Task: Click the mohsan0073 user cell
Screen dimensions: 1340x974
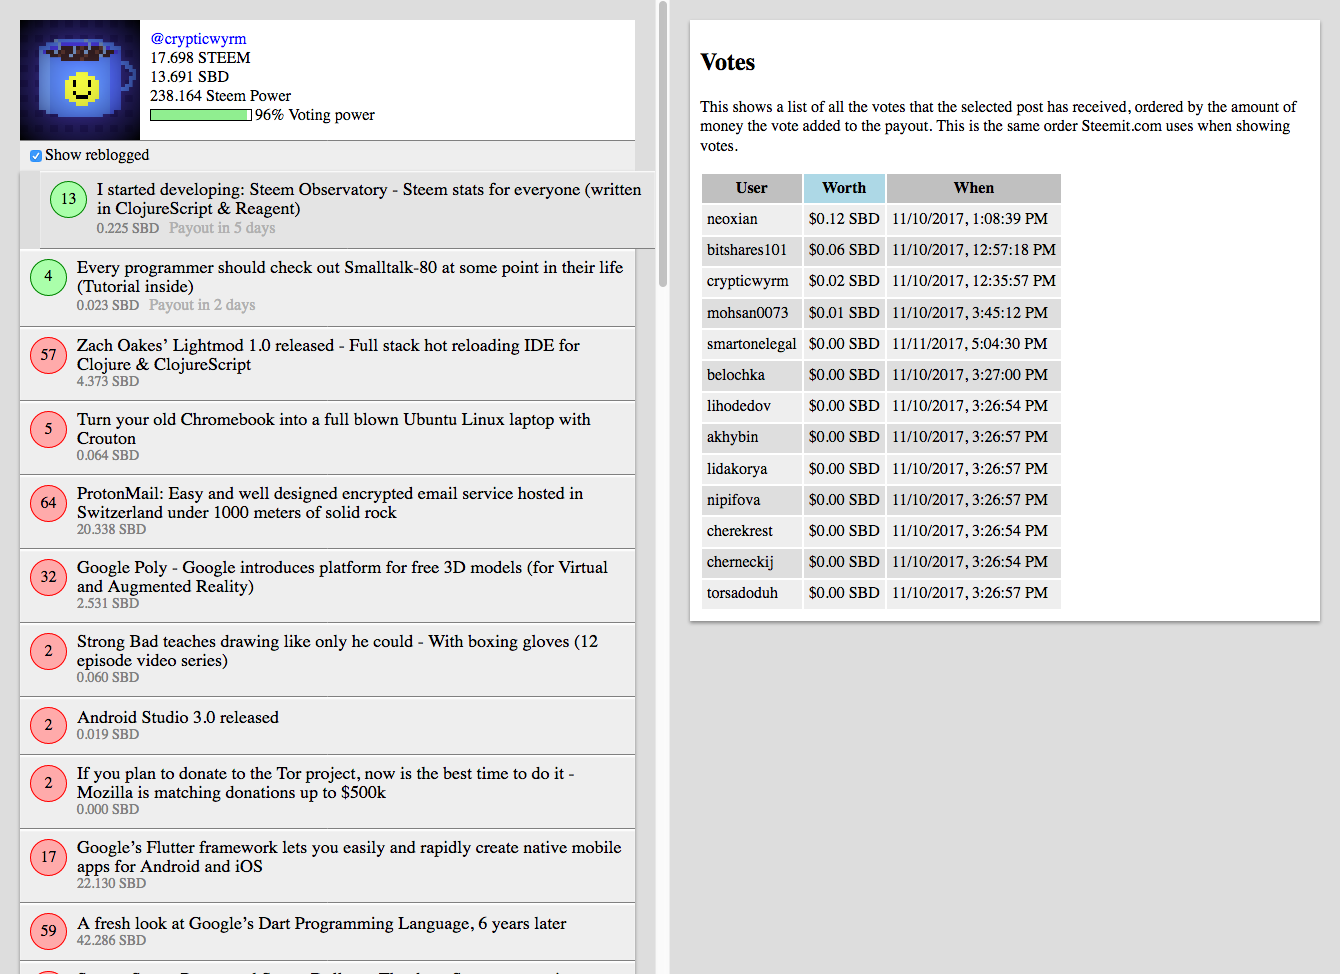Action: pos(752,313)
